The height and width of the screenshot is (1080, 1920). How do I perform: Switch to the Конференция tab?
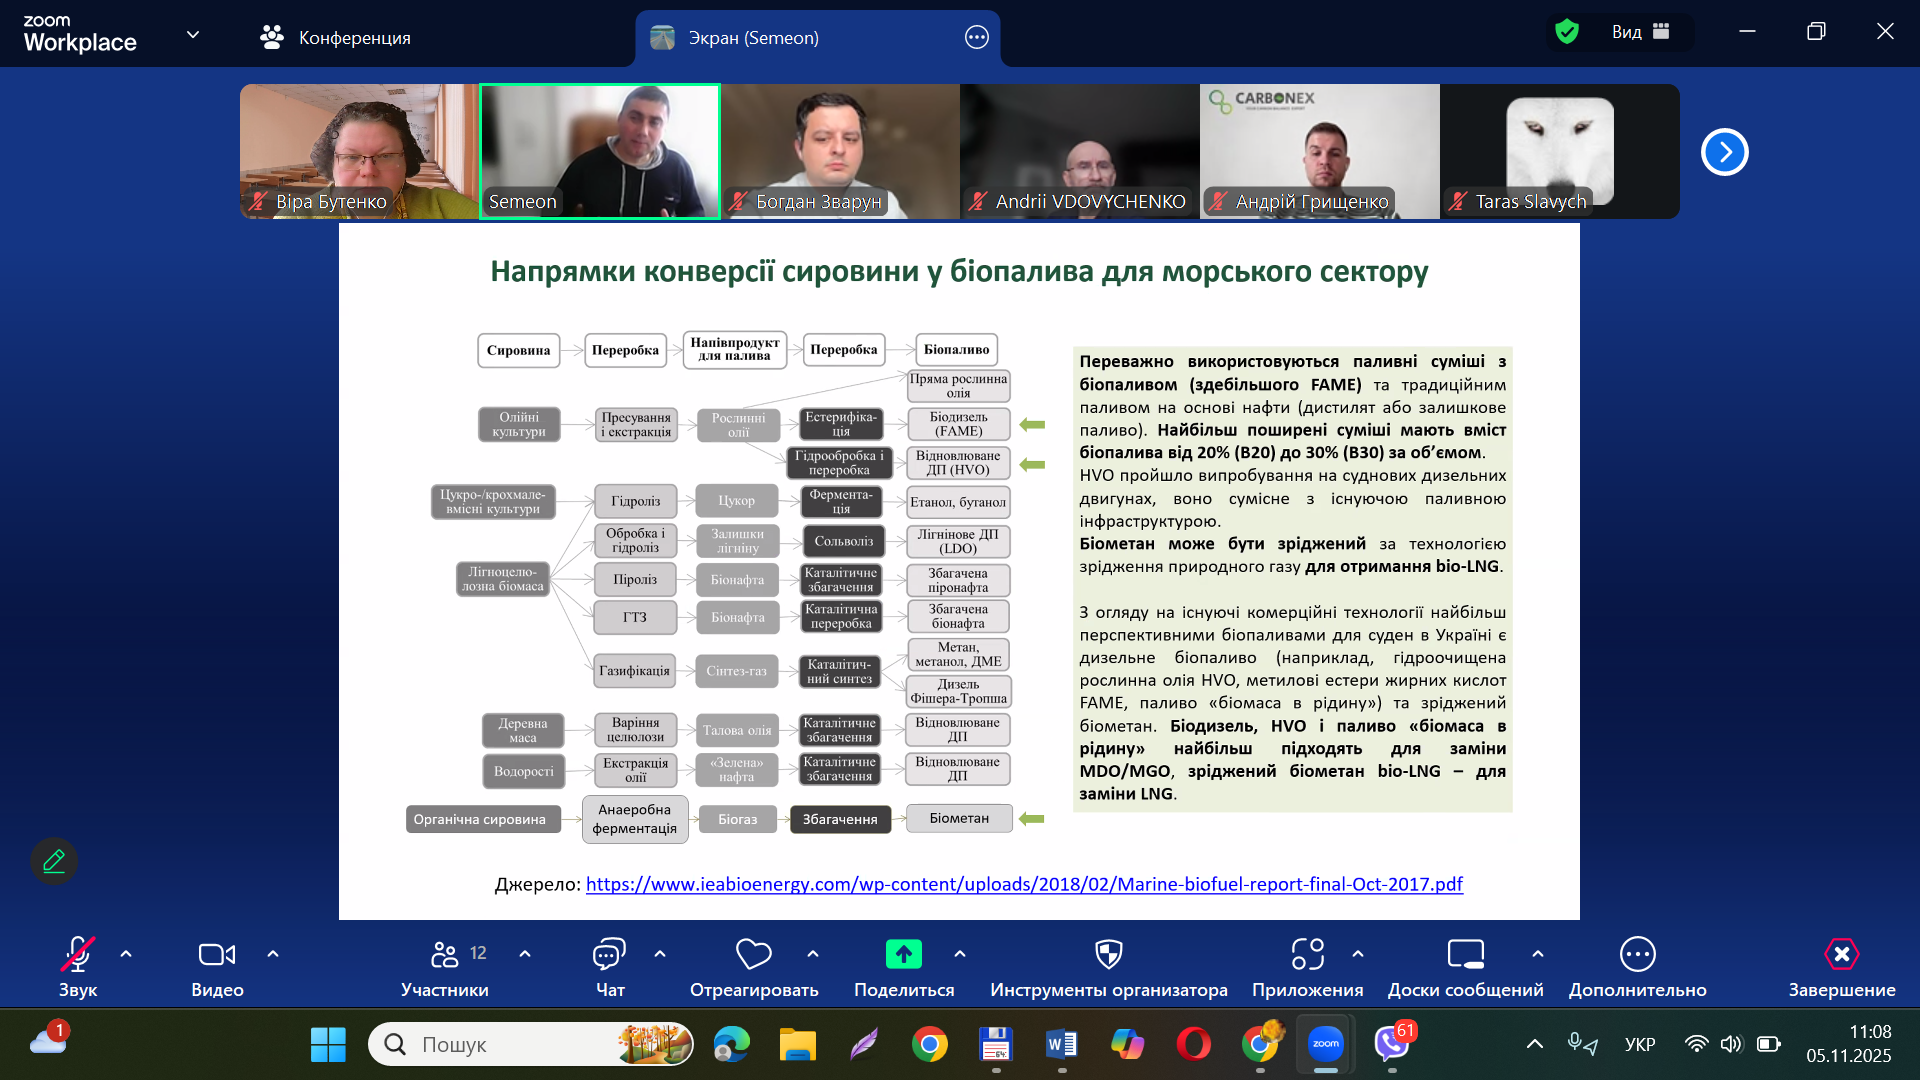click(x=335, y=38)
